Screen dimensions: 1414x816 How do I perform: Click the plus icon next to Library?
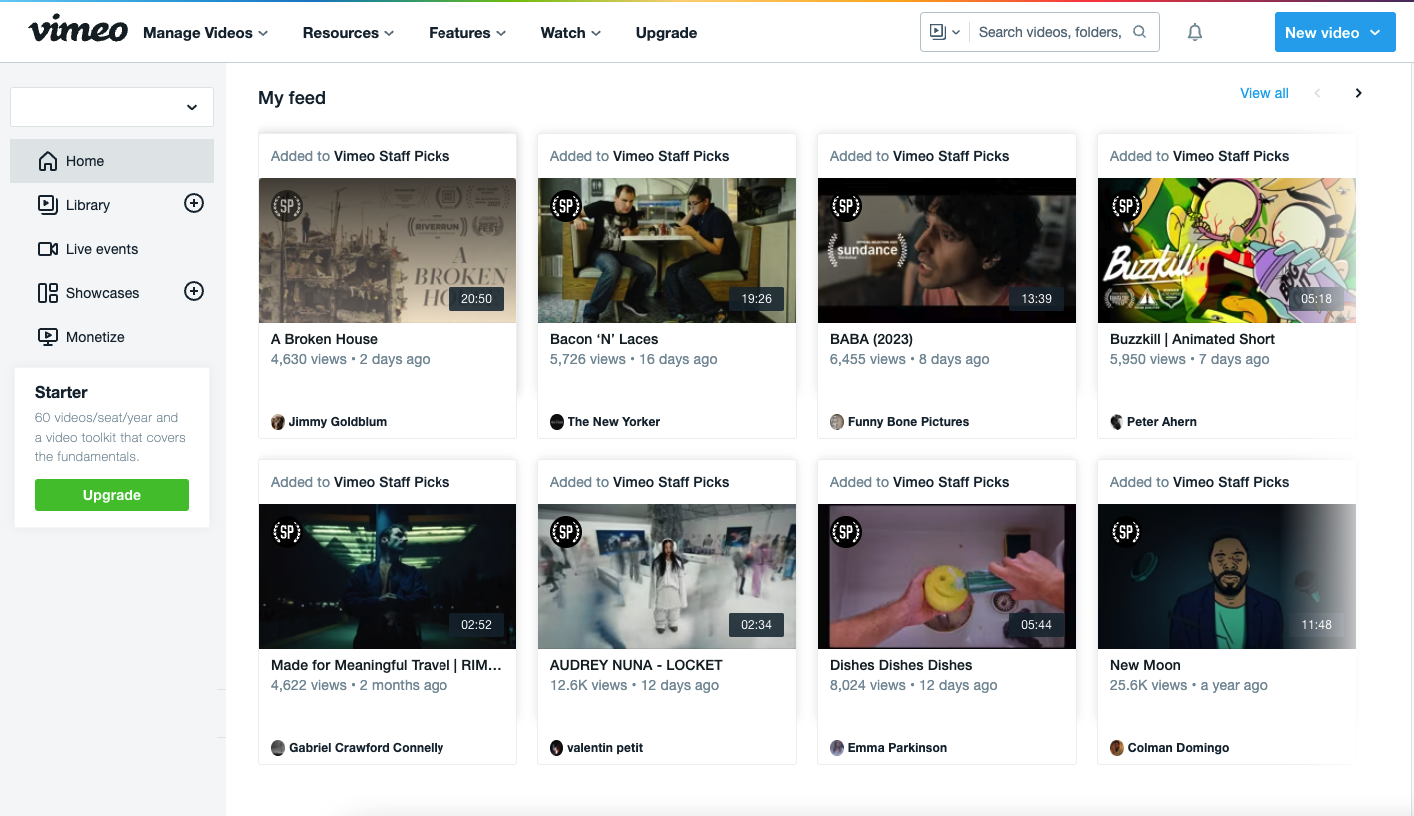(x=194, y=204)
